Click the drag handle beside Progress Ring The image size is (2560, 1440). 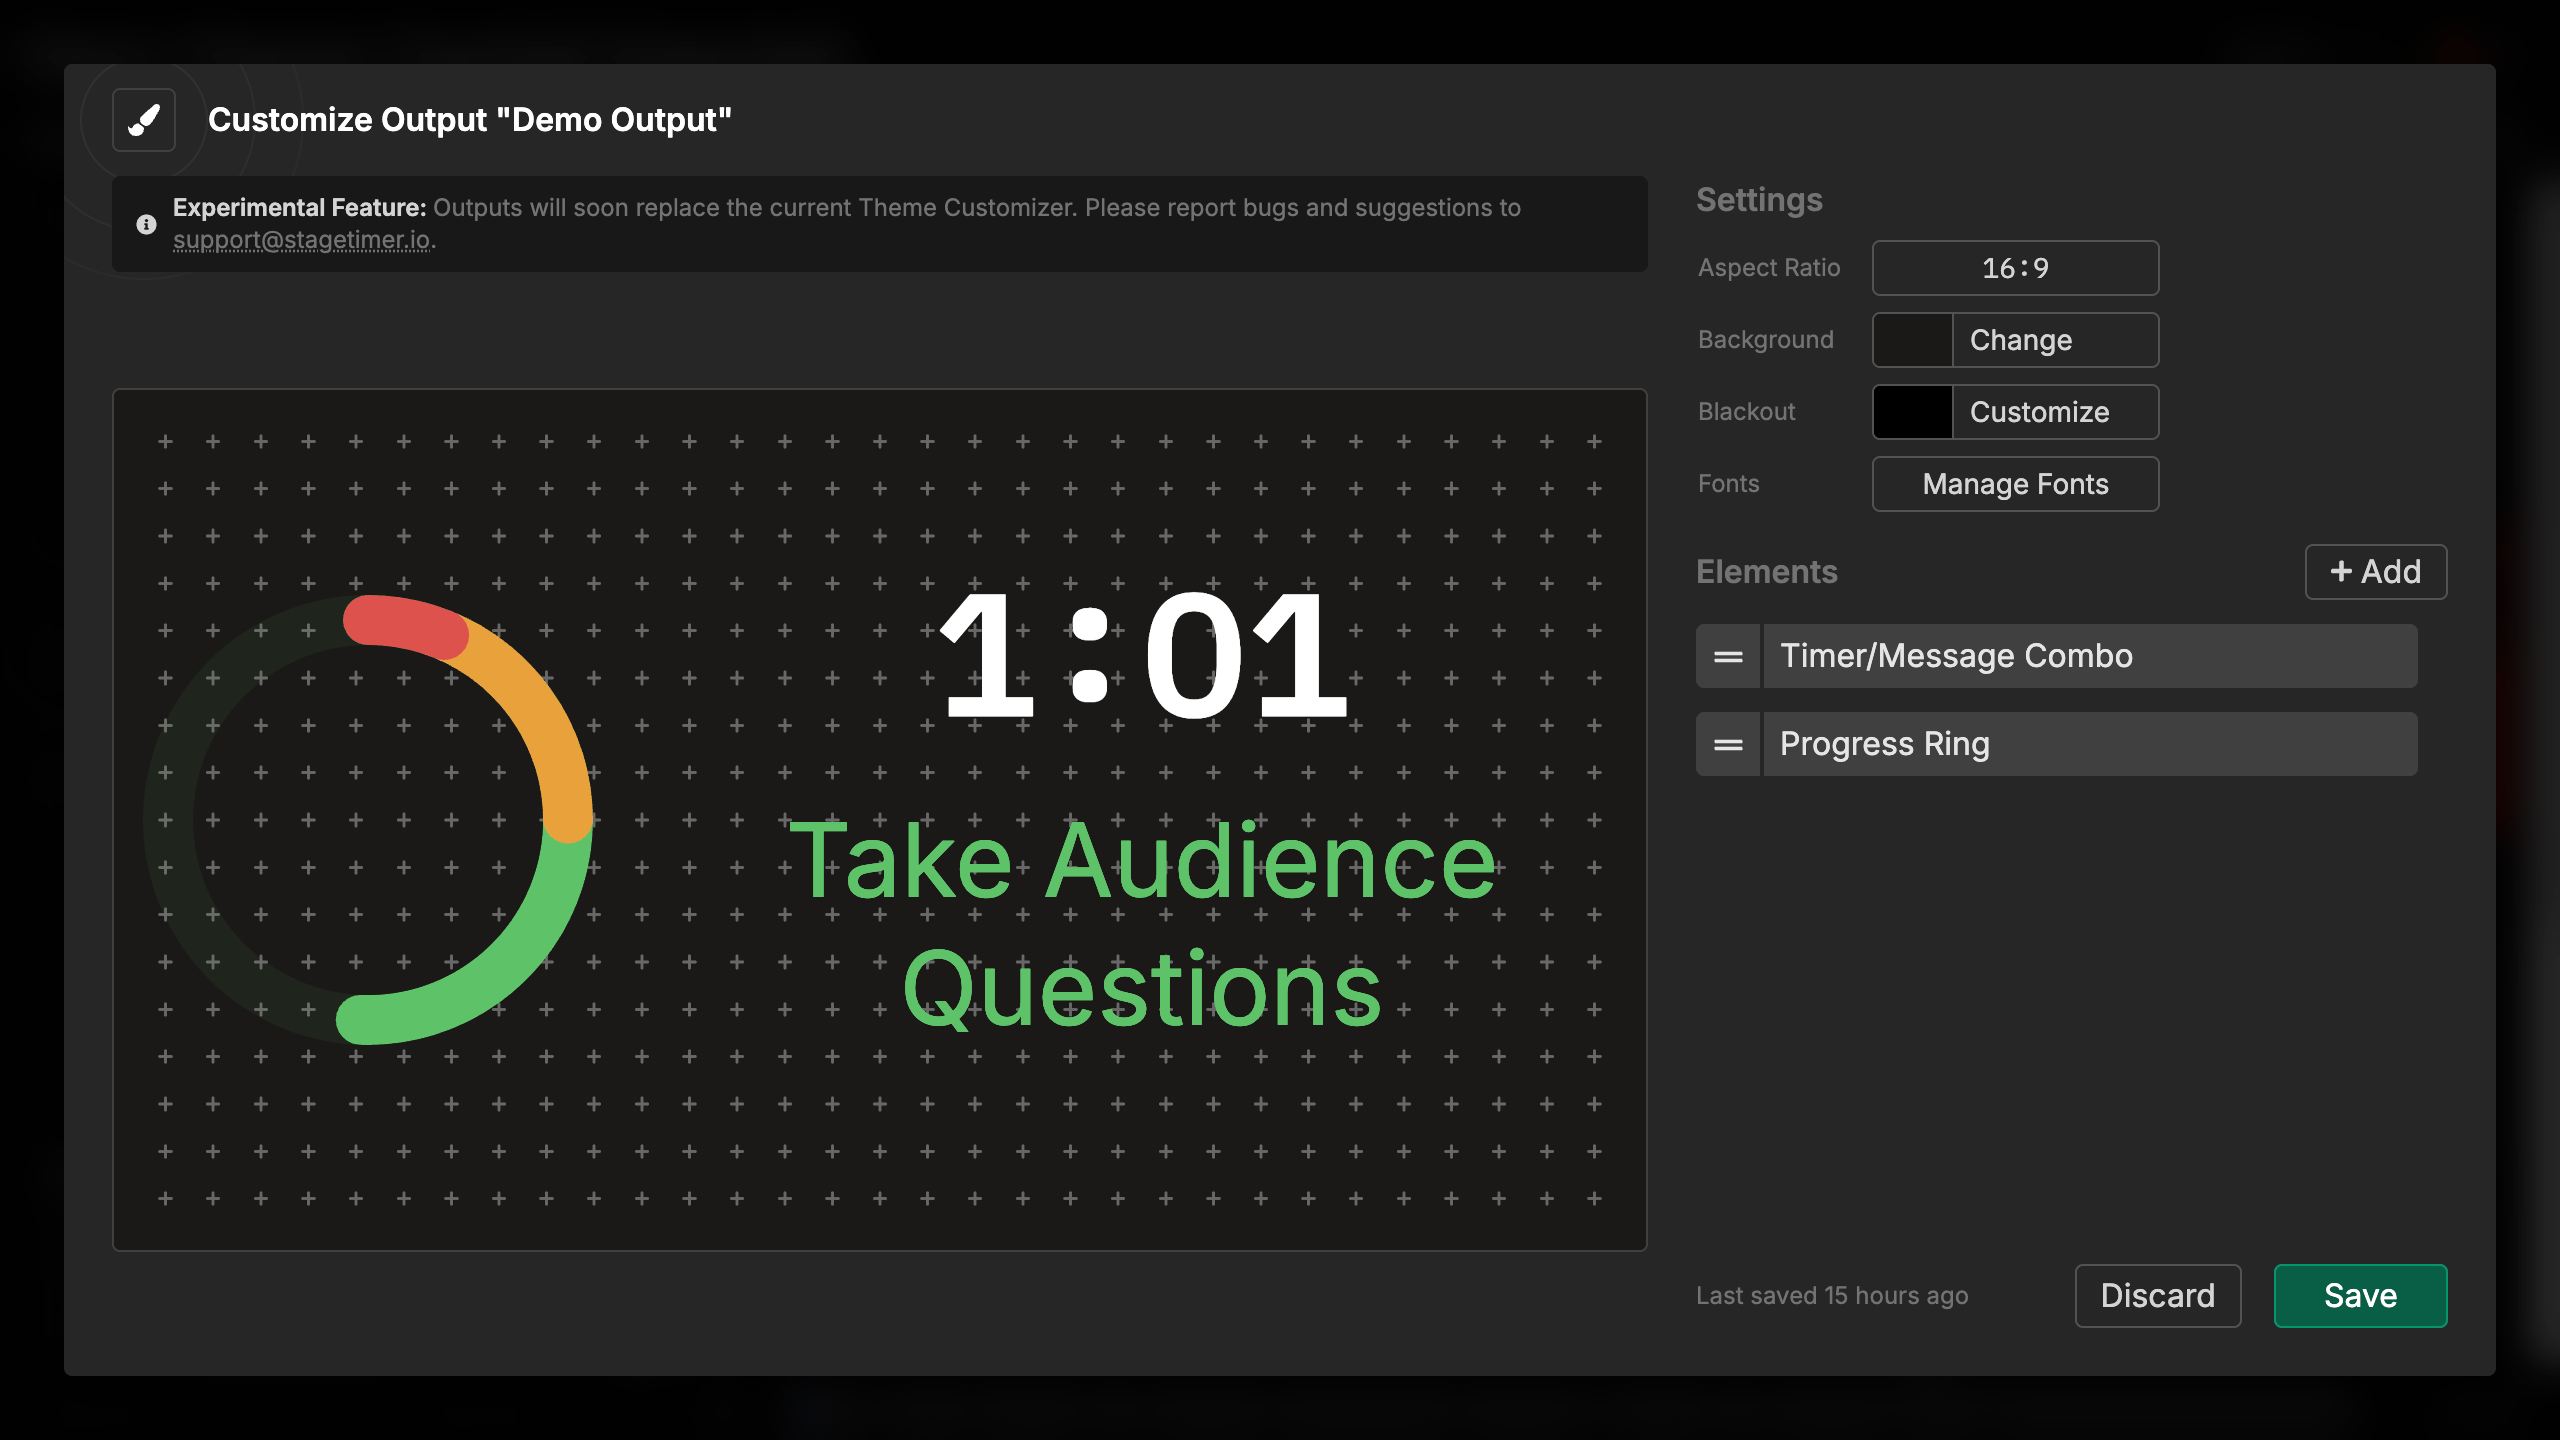coord(1727,743)
